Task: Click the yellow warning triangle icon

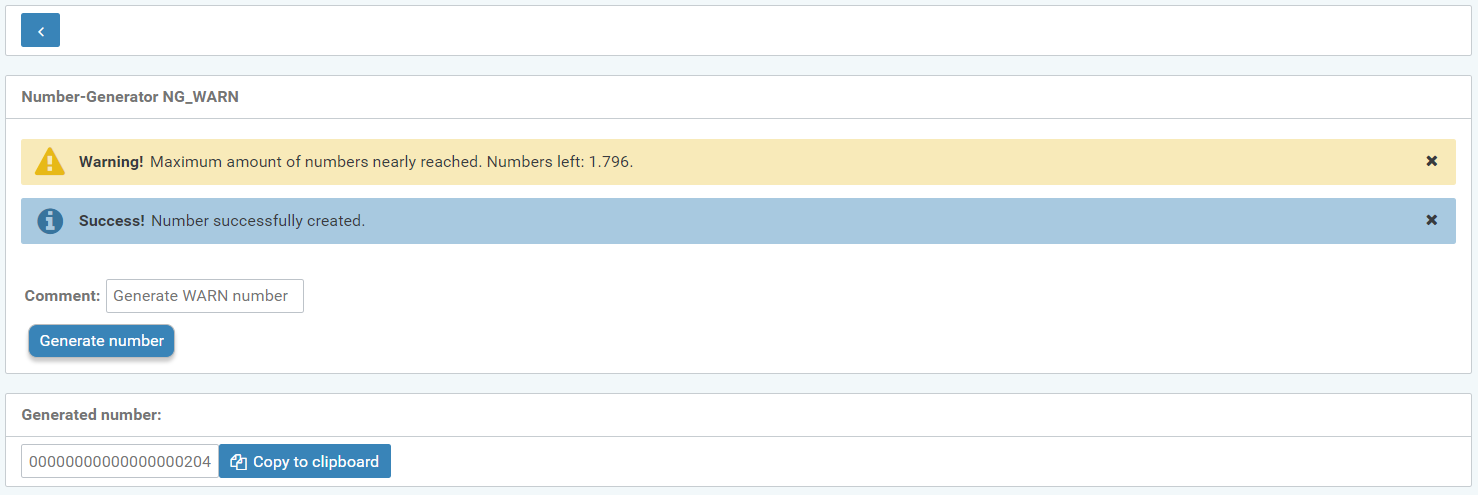Action: coord(49,161)
